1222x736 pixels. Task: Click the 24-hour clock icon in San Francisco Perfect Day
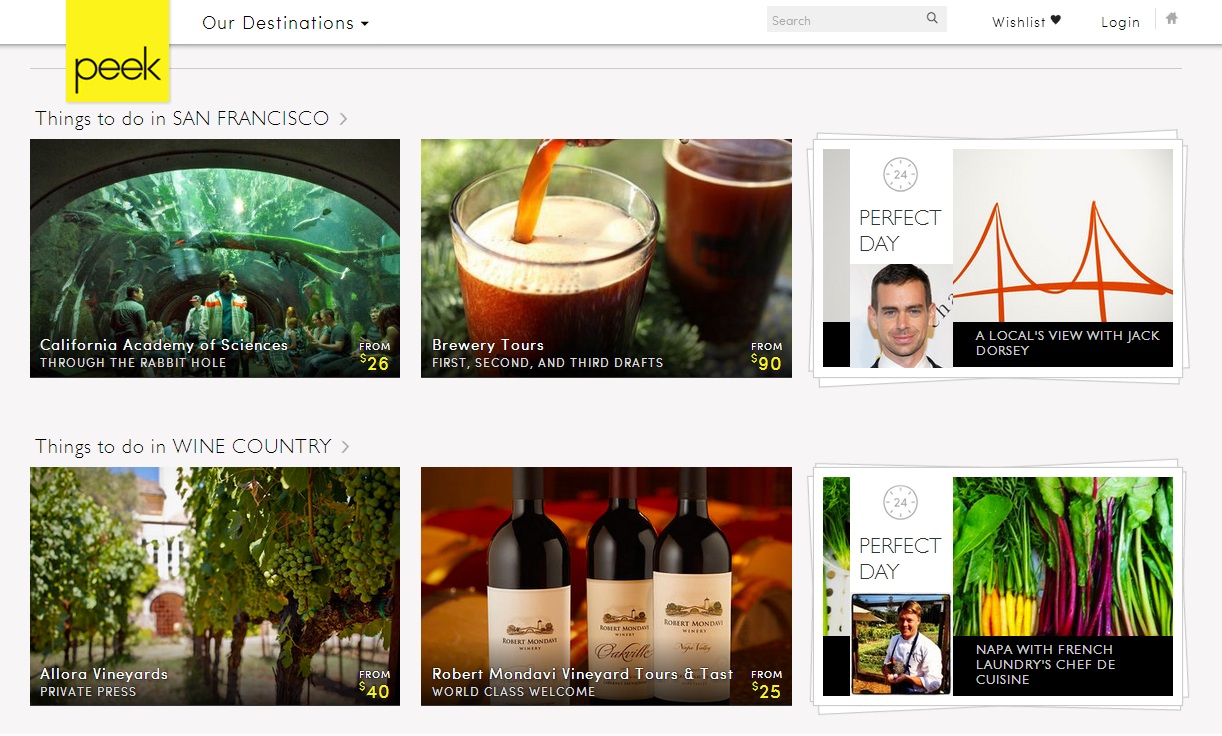(x=900, y=175)
